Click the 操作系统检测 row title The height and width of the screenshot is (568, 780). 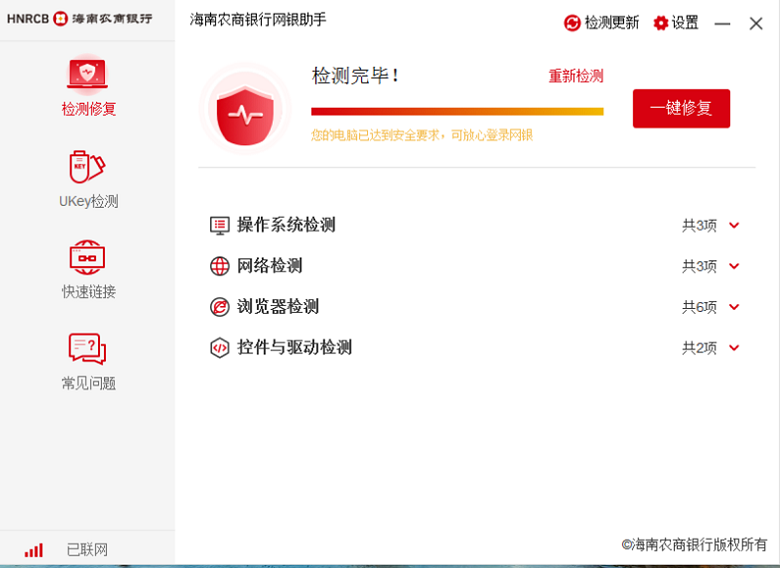click(x=286, y=225)
